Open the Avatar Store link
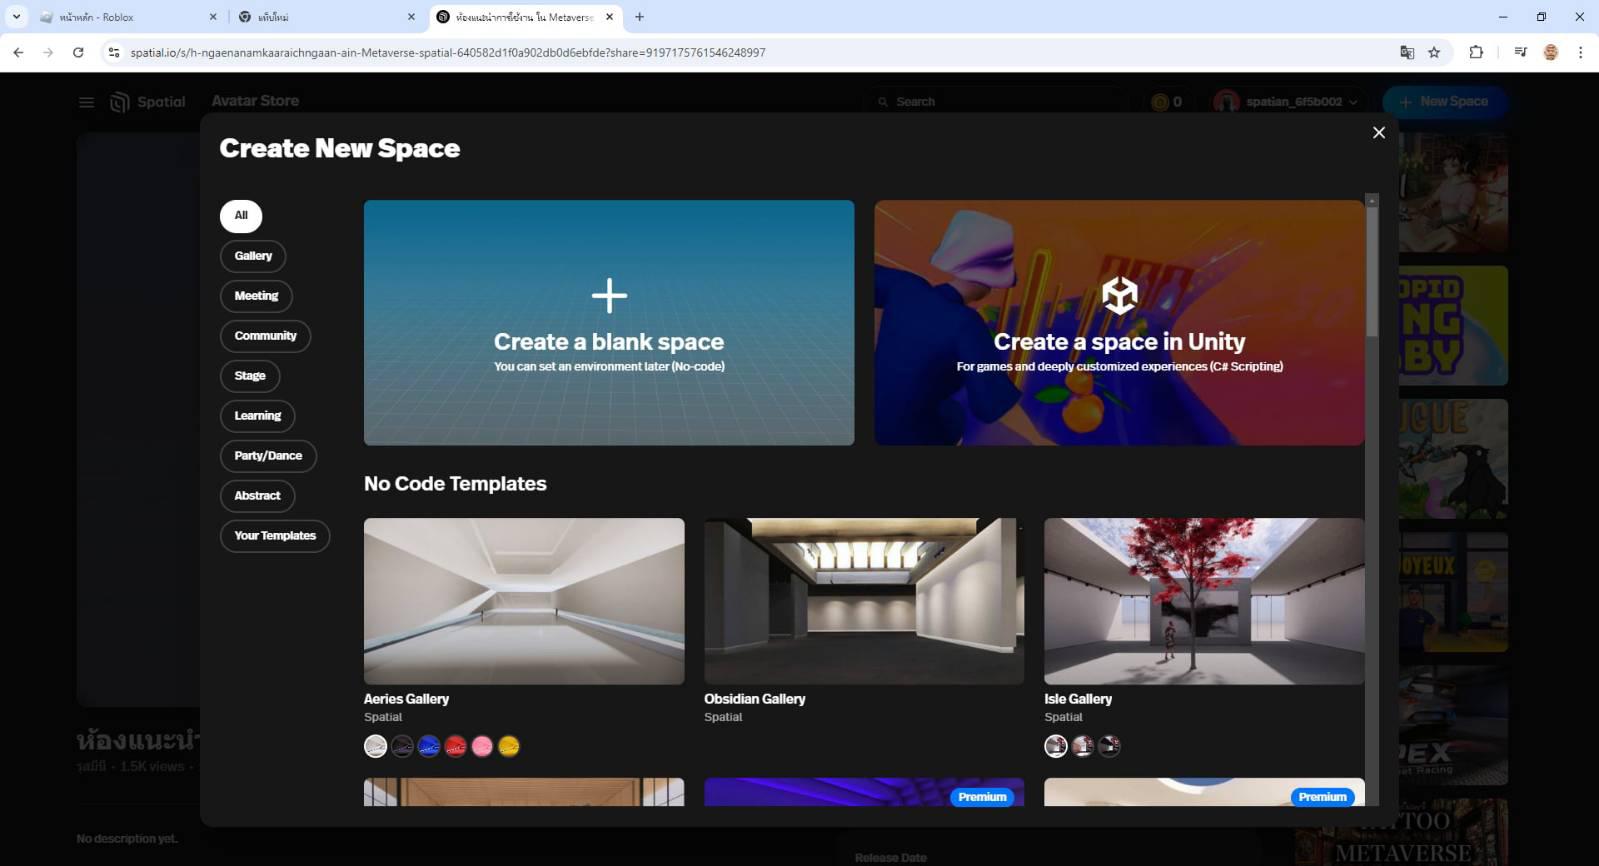Viewport: 1599px width, 866px height. point(255,101)
